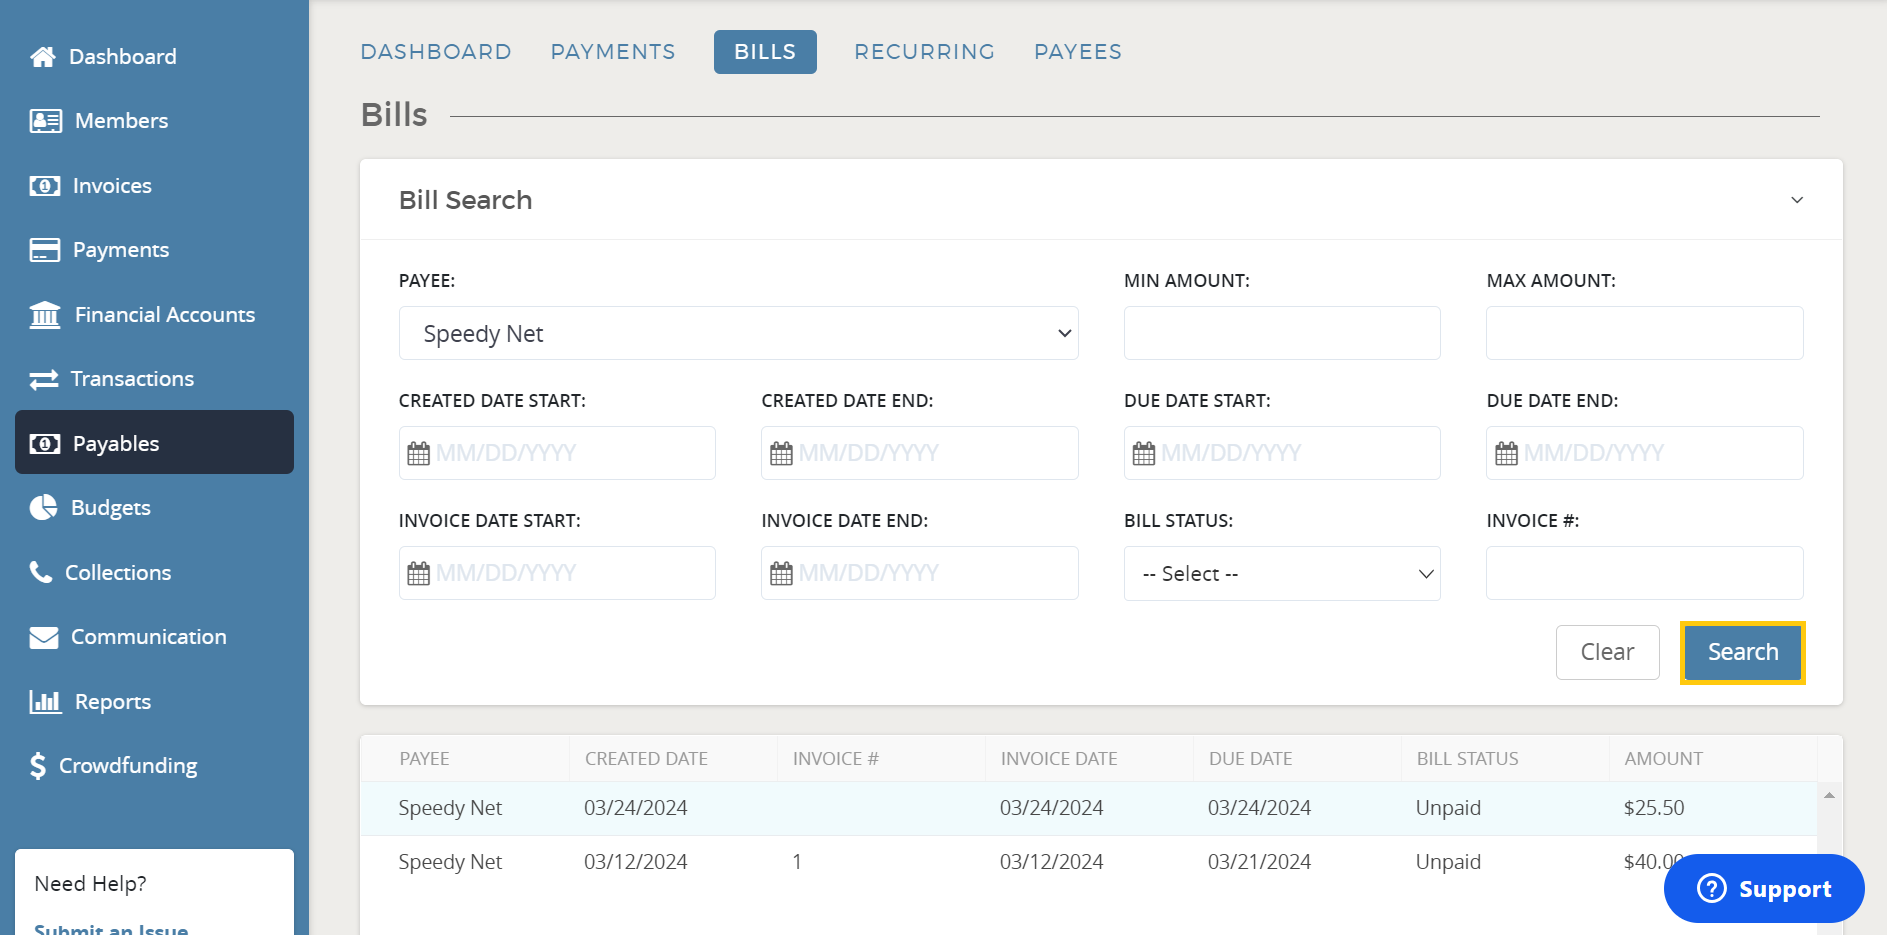Focus the Invoice # text field
This screenshot has width=1887, height=935.
pos(1643,573)
